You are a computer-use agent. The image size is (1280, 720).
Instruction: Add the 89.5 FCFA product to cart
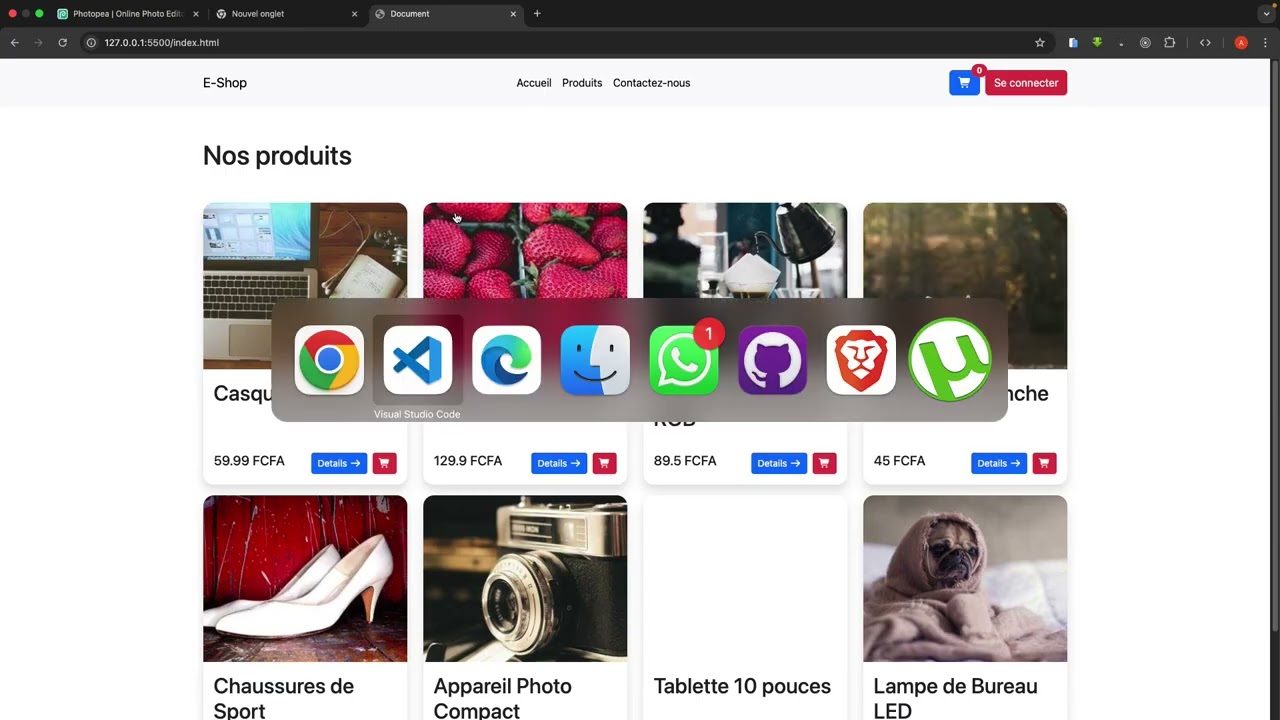(x=824, y=463)
